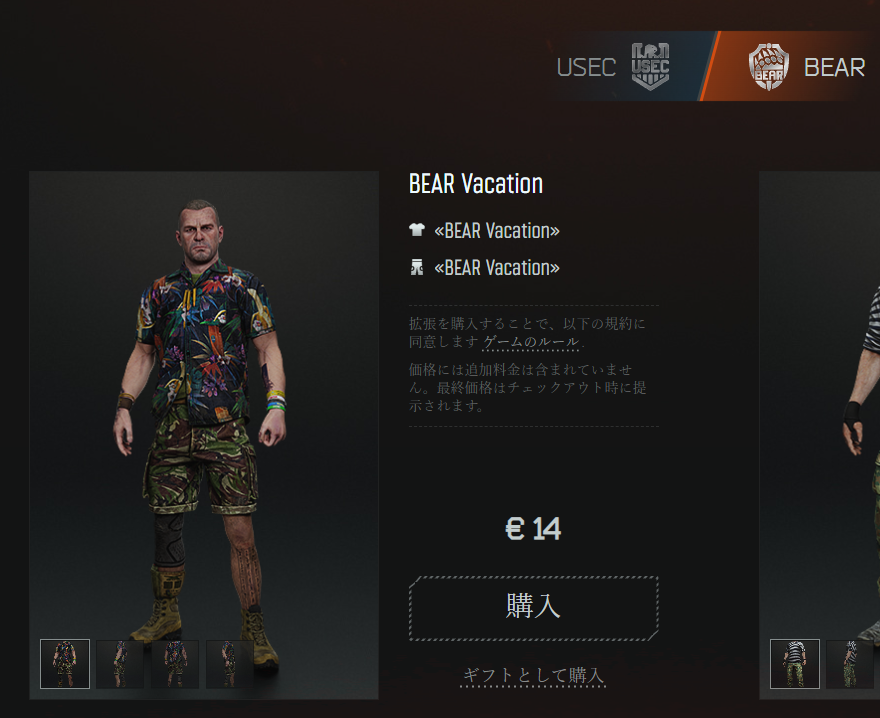Click the shorts icon beside lower BEAR Vacation
Screen dimensions: 880x718
point(416,267)
